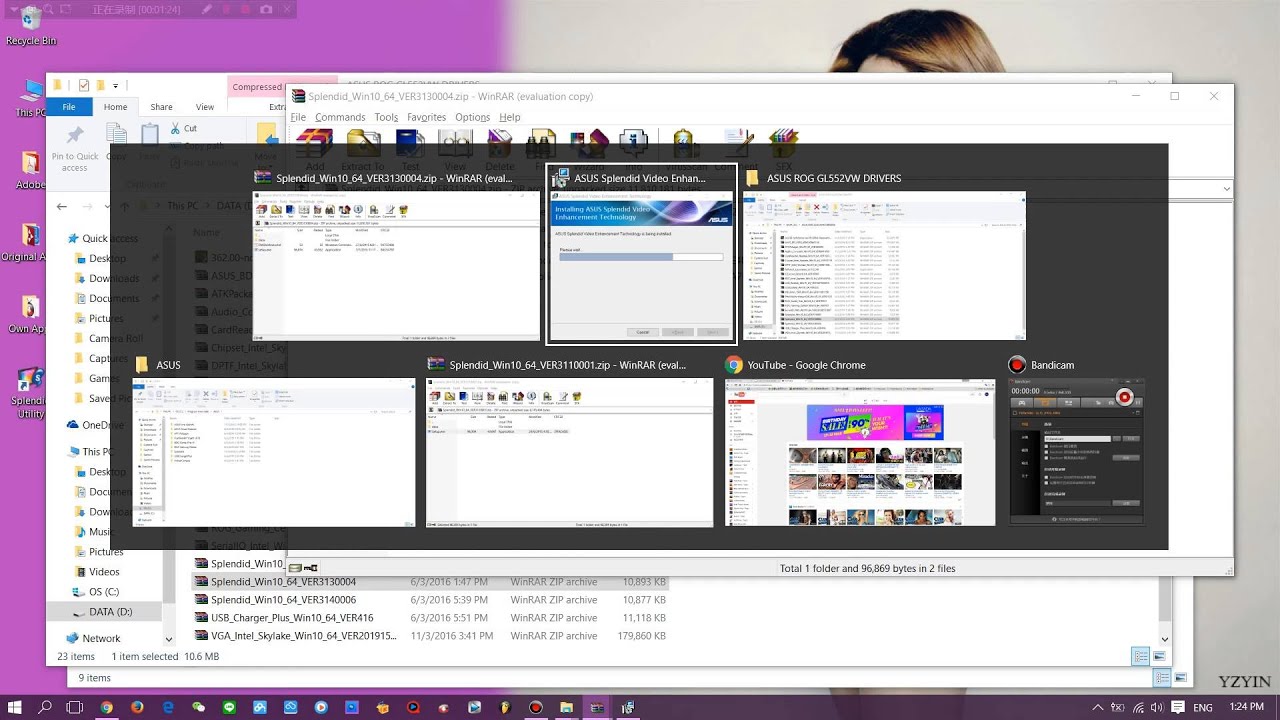The image size is (1280, 720).
Task: Click WinRAR Test toolbar icon
Action: 410,150
